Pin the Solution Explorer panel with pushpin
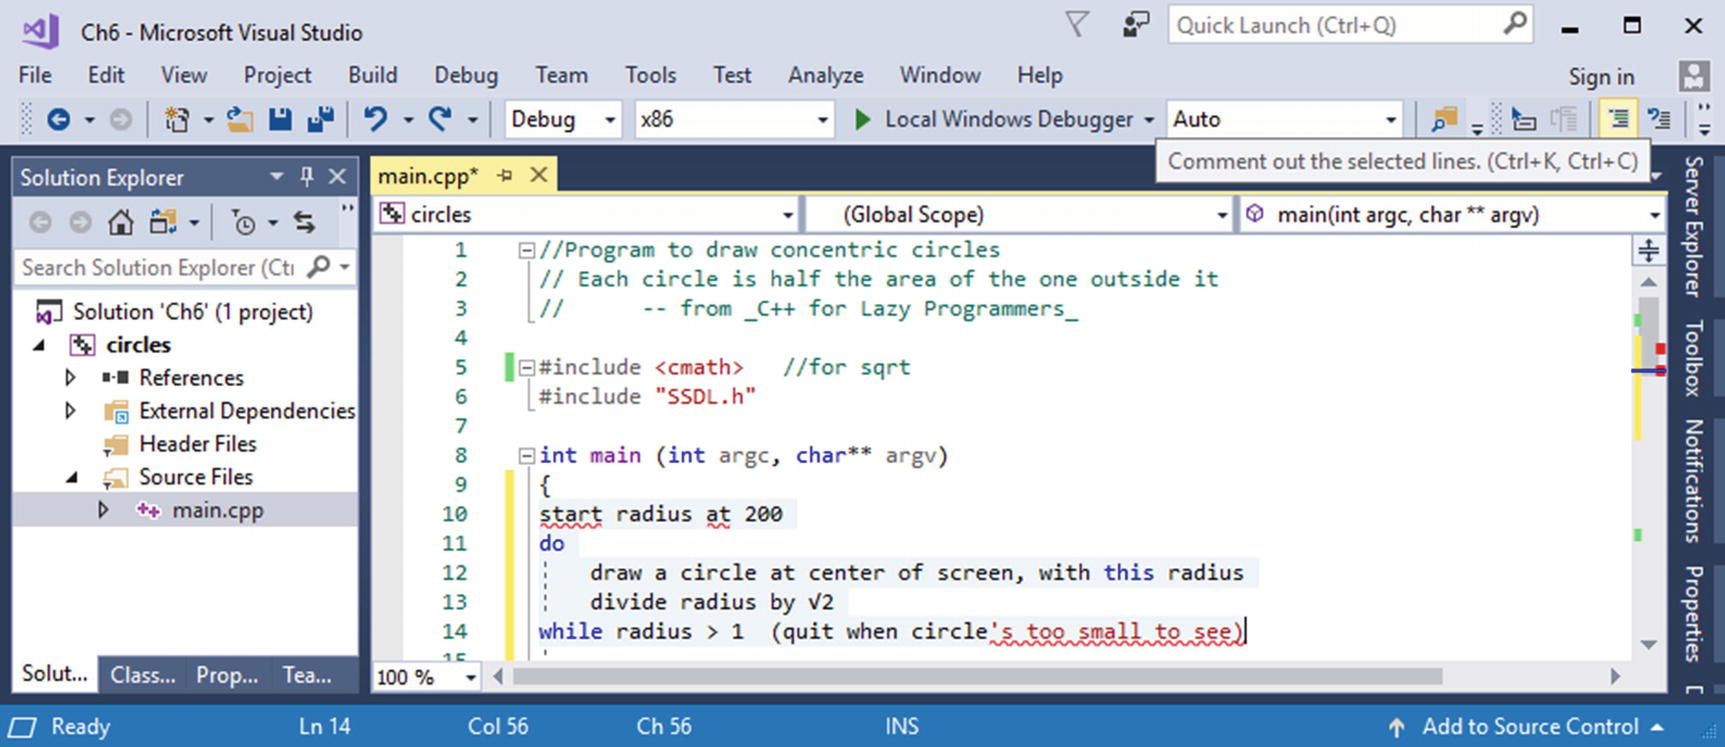This screenshot has height=747, width=1725. coord(307,177)
